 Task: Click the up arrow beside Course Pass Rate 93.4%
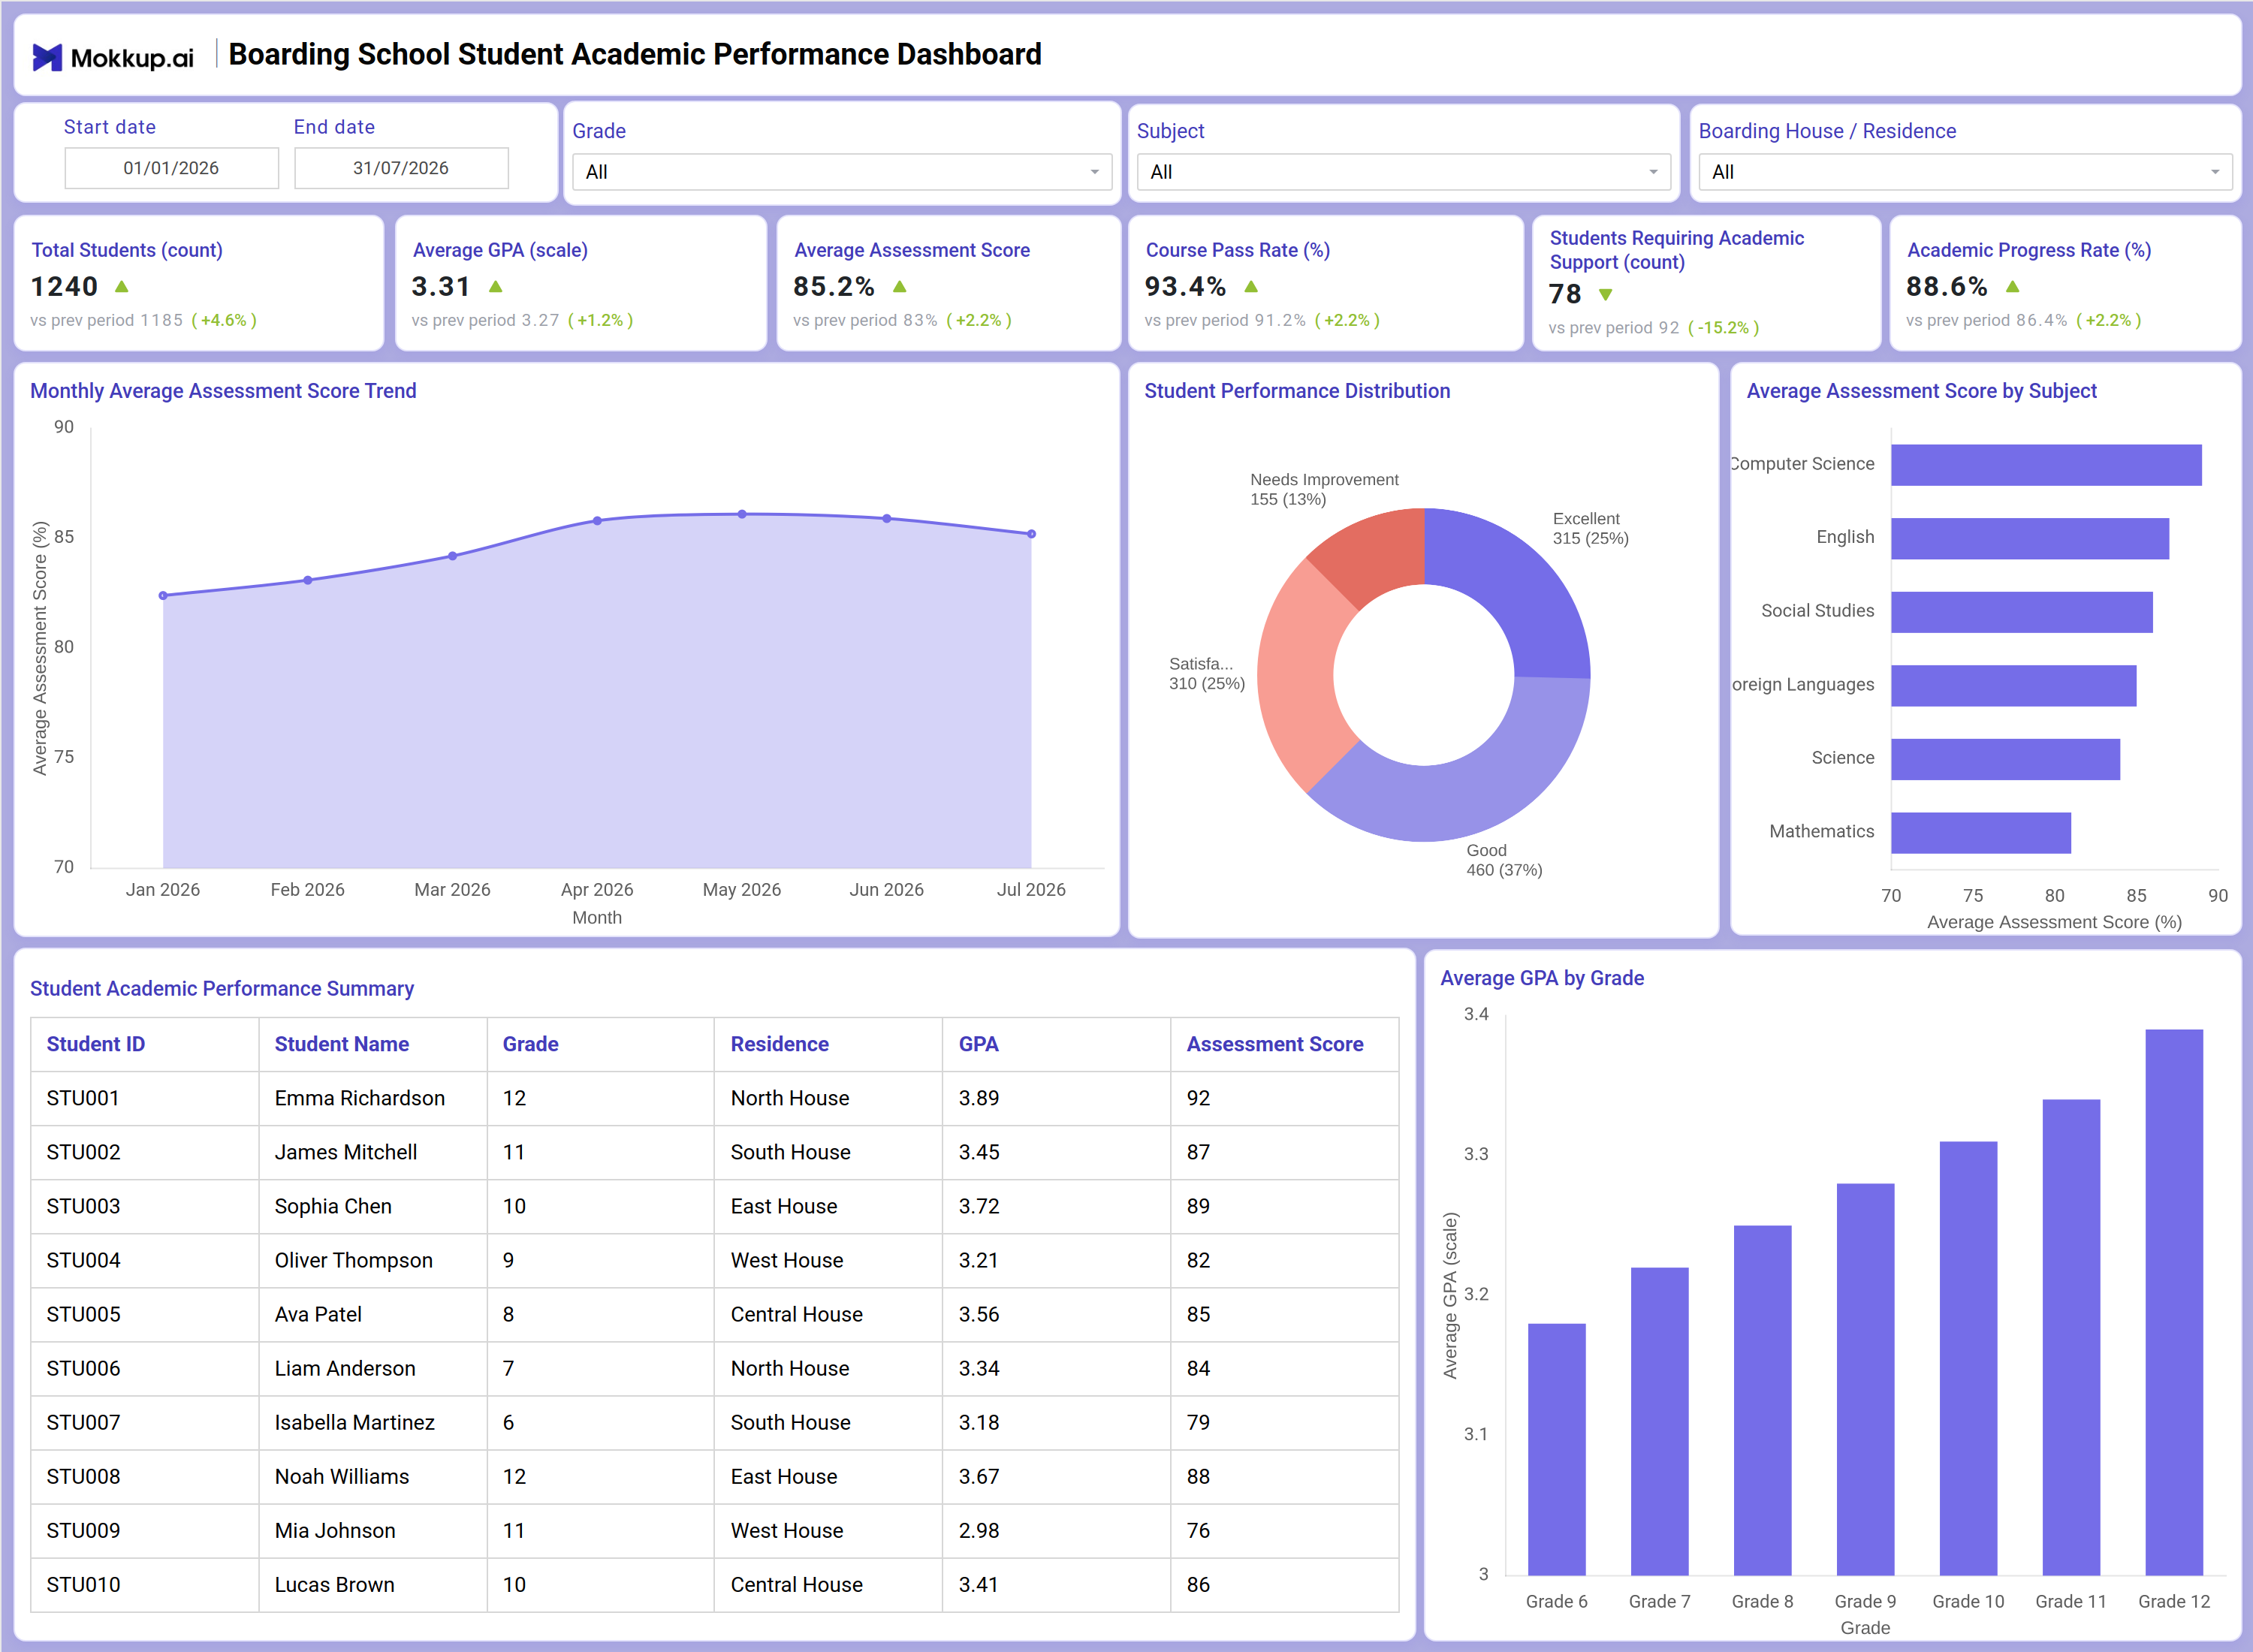pos(1251,287)
